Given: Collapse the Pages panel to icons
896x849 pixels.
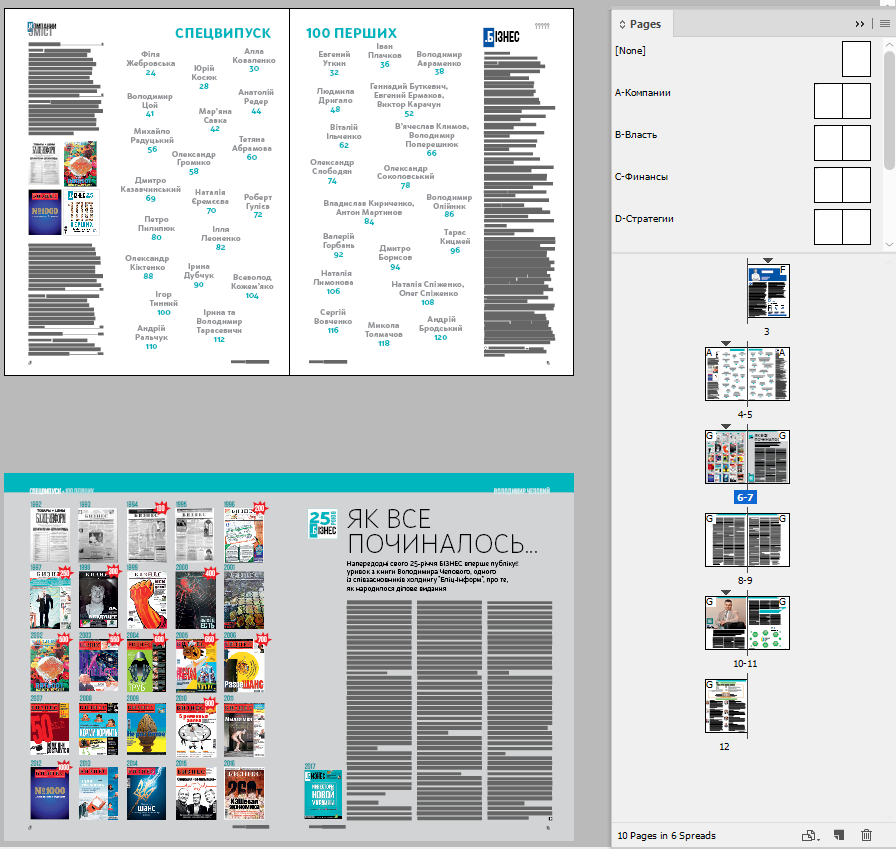Looking at the screenshot, I should click(x=859, y=24).
